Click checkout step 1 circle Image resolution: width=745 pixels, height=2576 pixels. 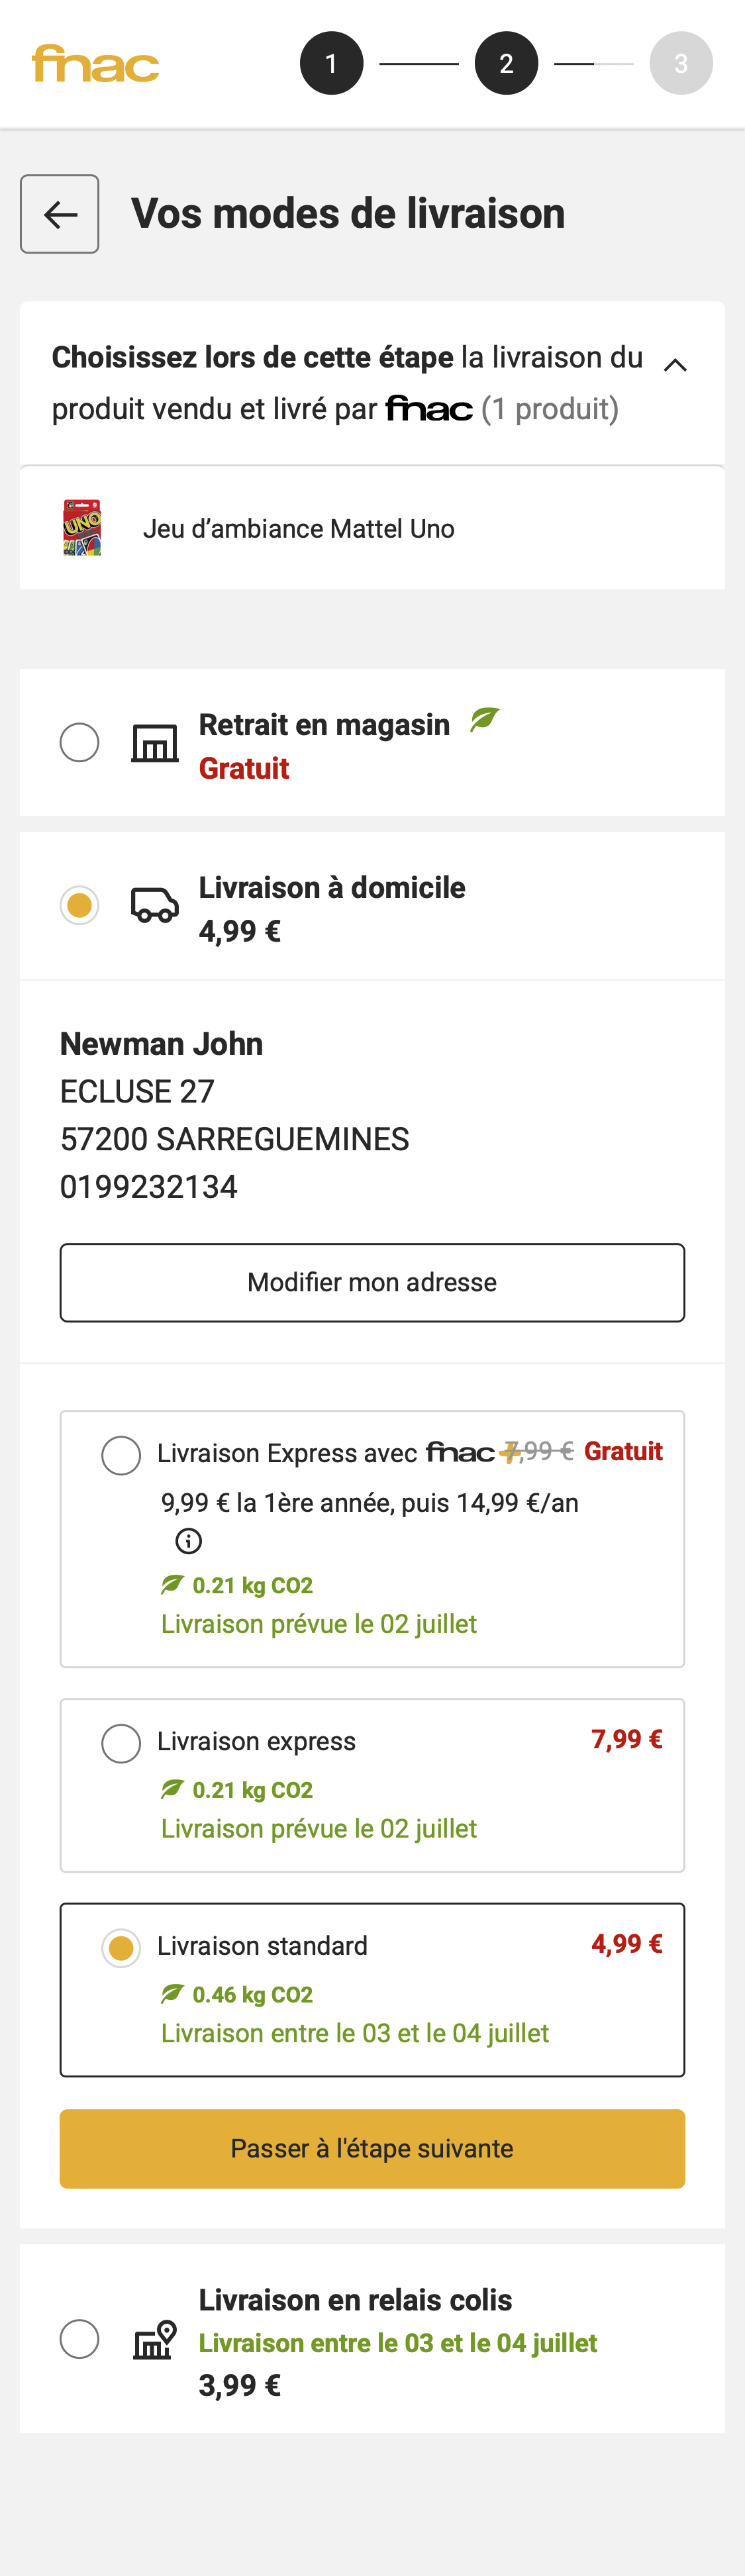pyautogui.click(x=332, y=62)
